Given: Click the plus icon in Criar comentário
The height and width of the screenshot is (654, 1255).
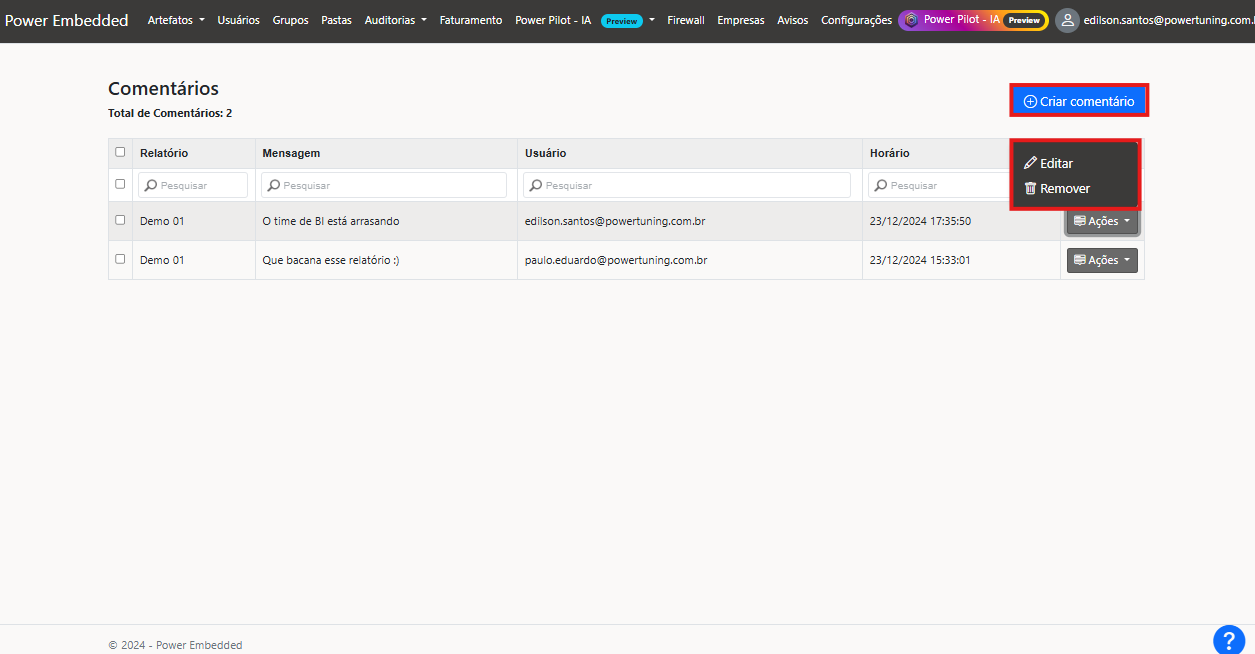Looking at the screenshot, I should [x=1030, y=102].
